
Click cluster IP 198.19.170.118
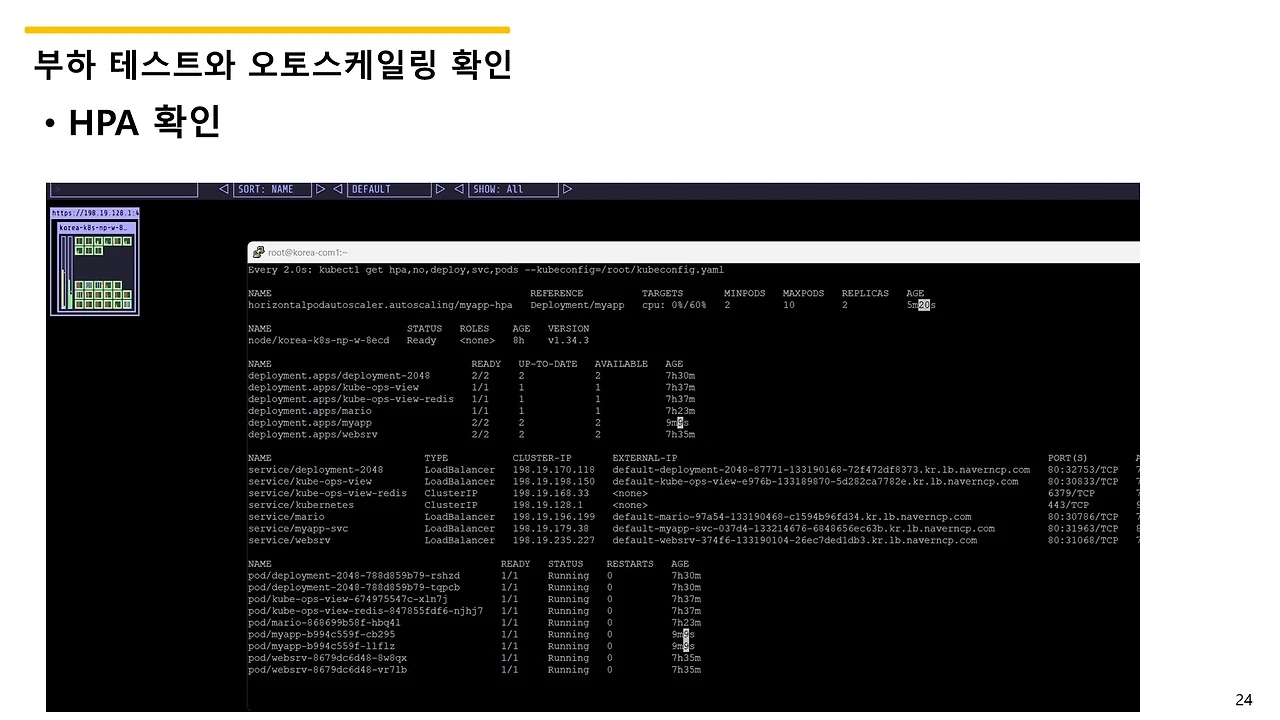[554, 470]
